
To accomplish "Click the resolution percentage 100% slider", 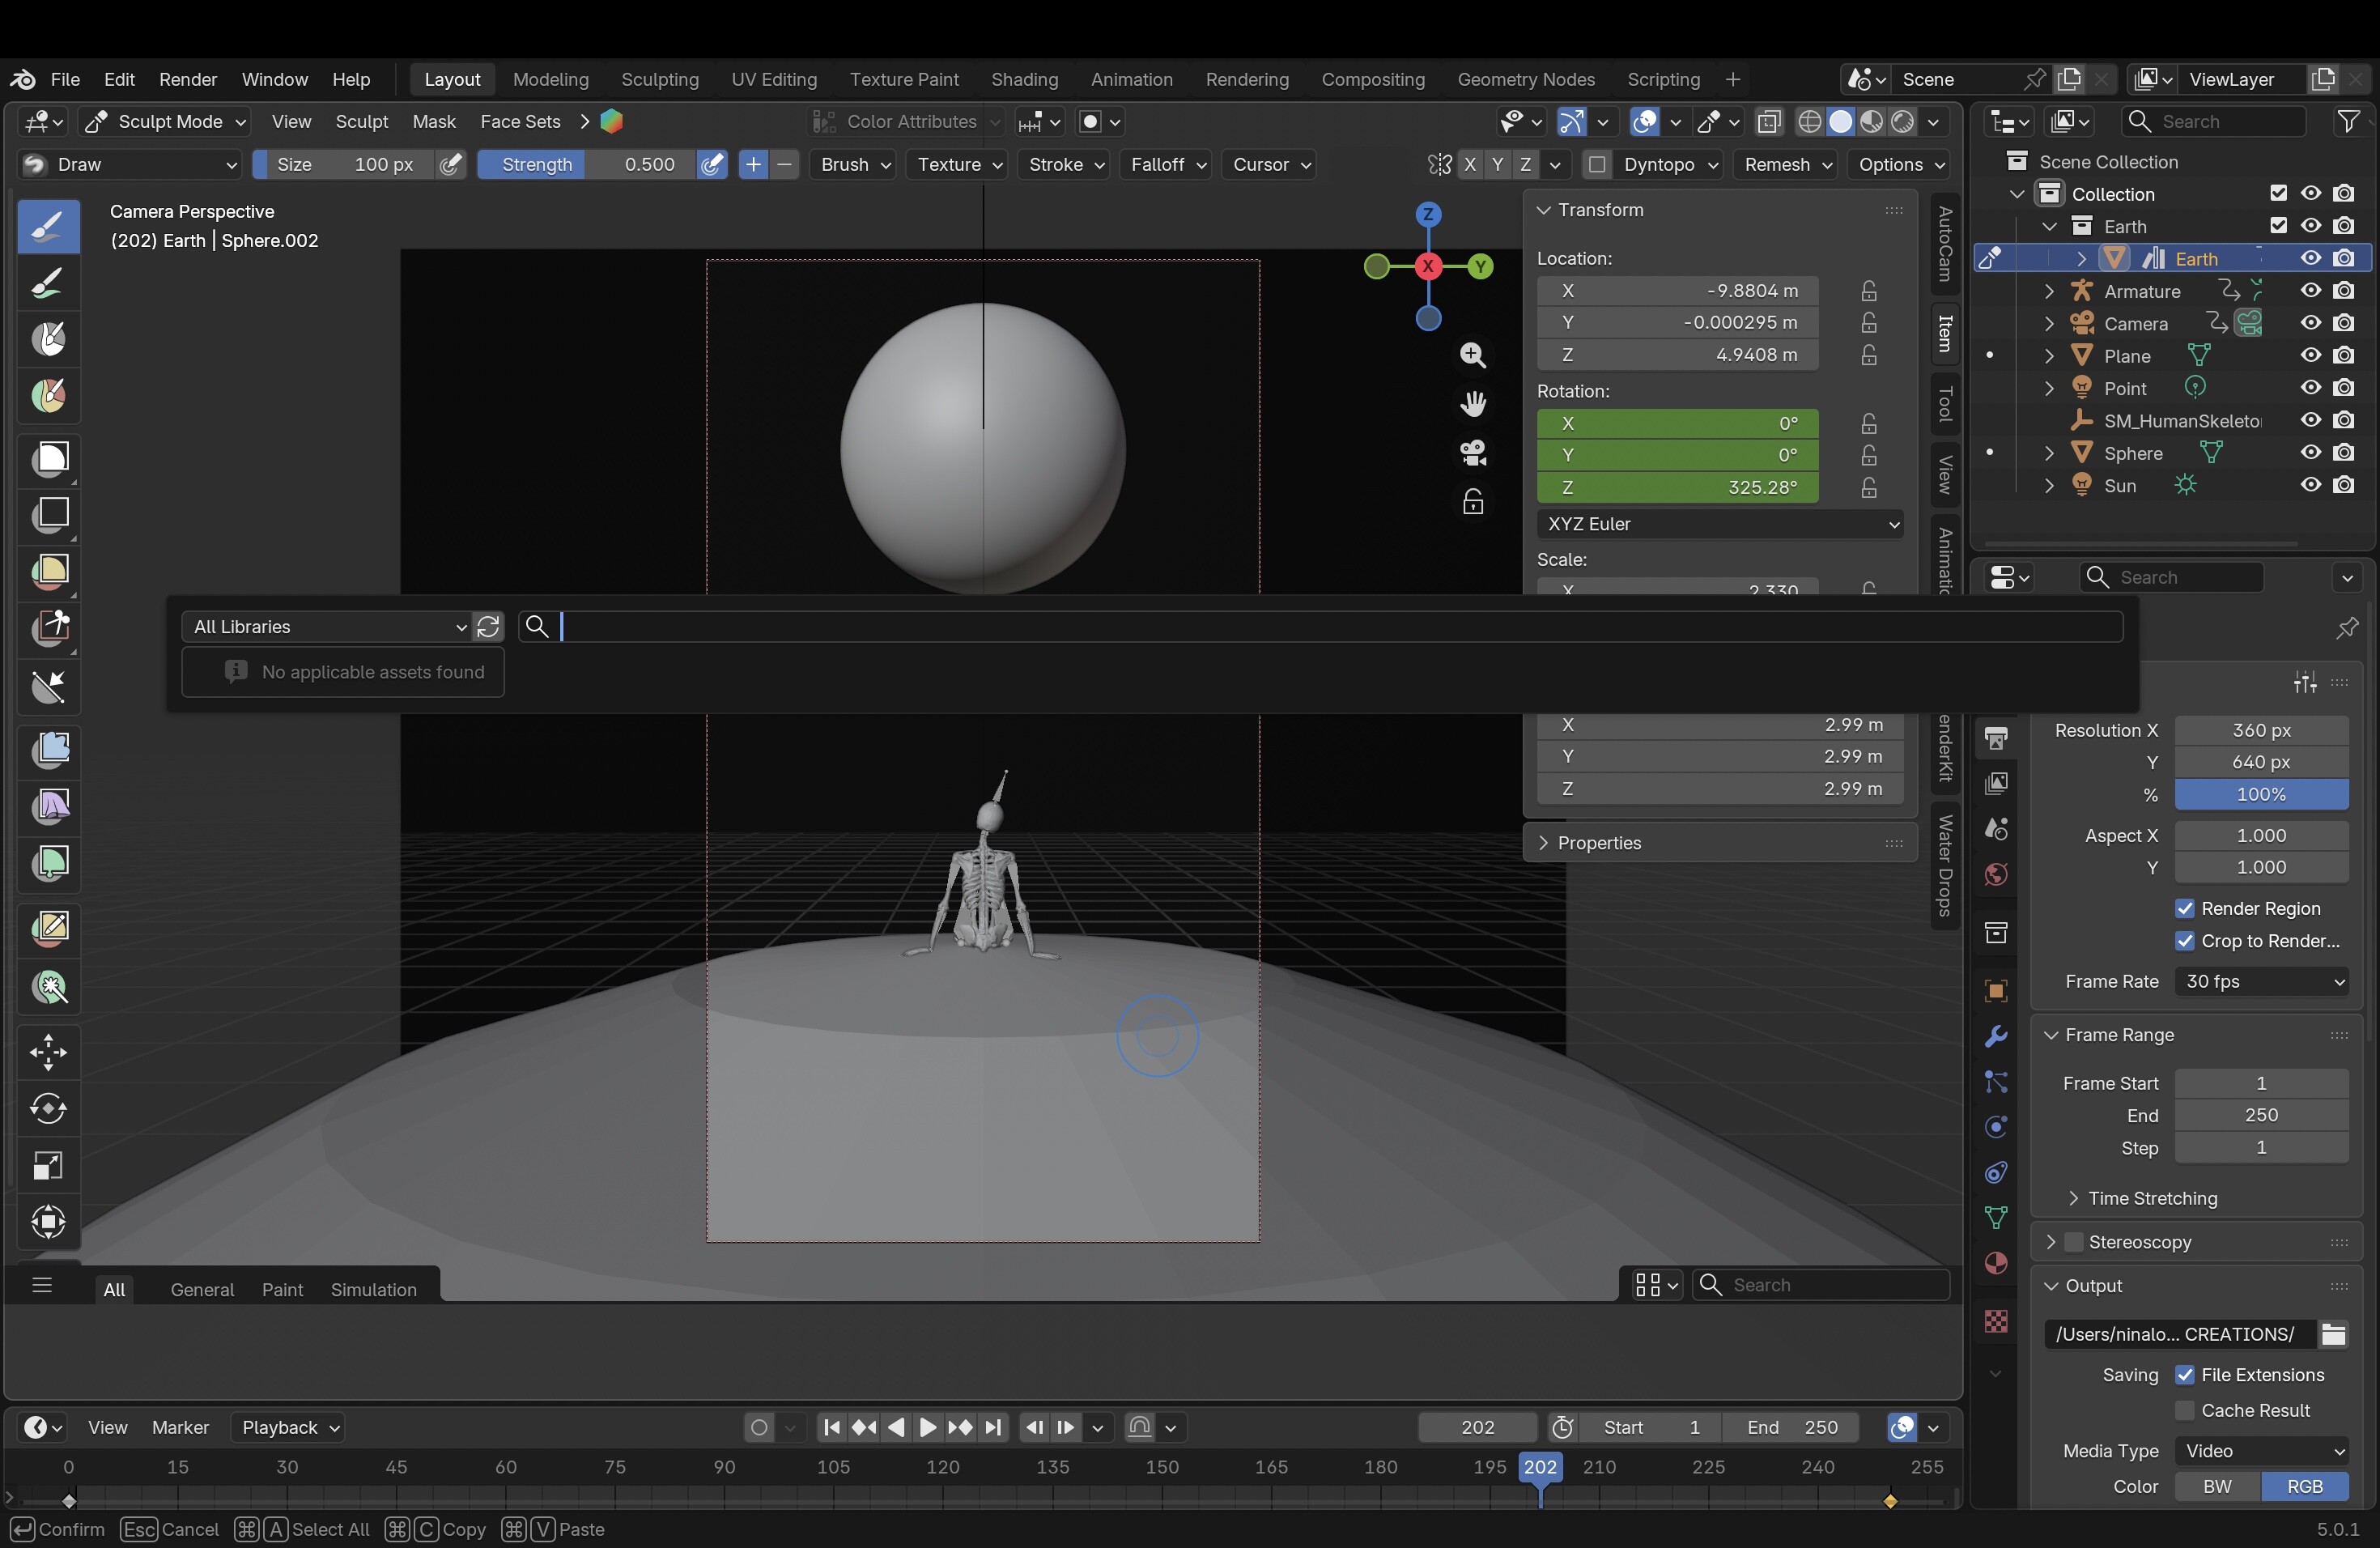I will pos(2262,794).
